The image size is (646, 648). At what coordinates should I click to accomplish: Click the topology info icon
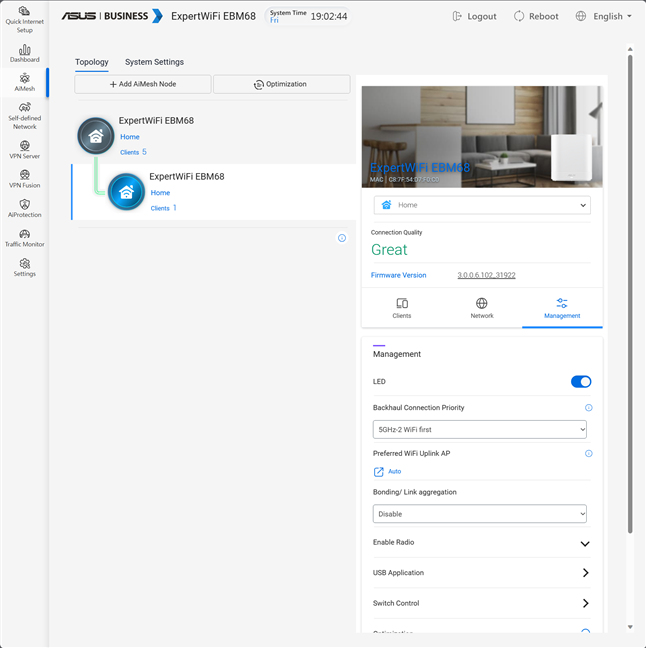point(342,238)
